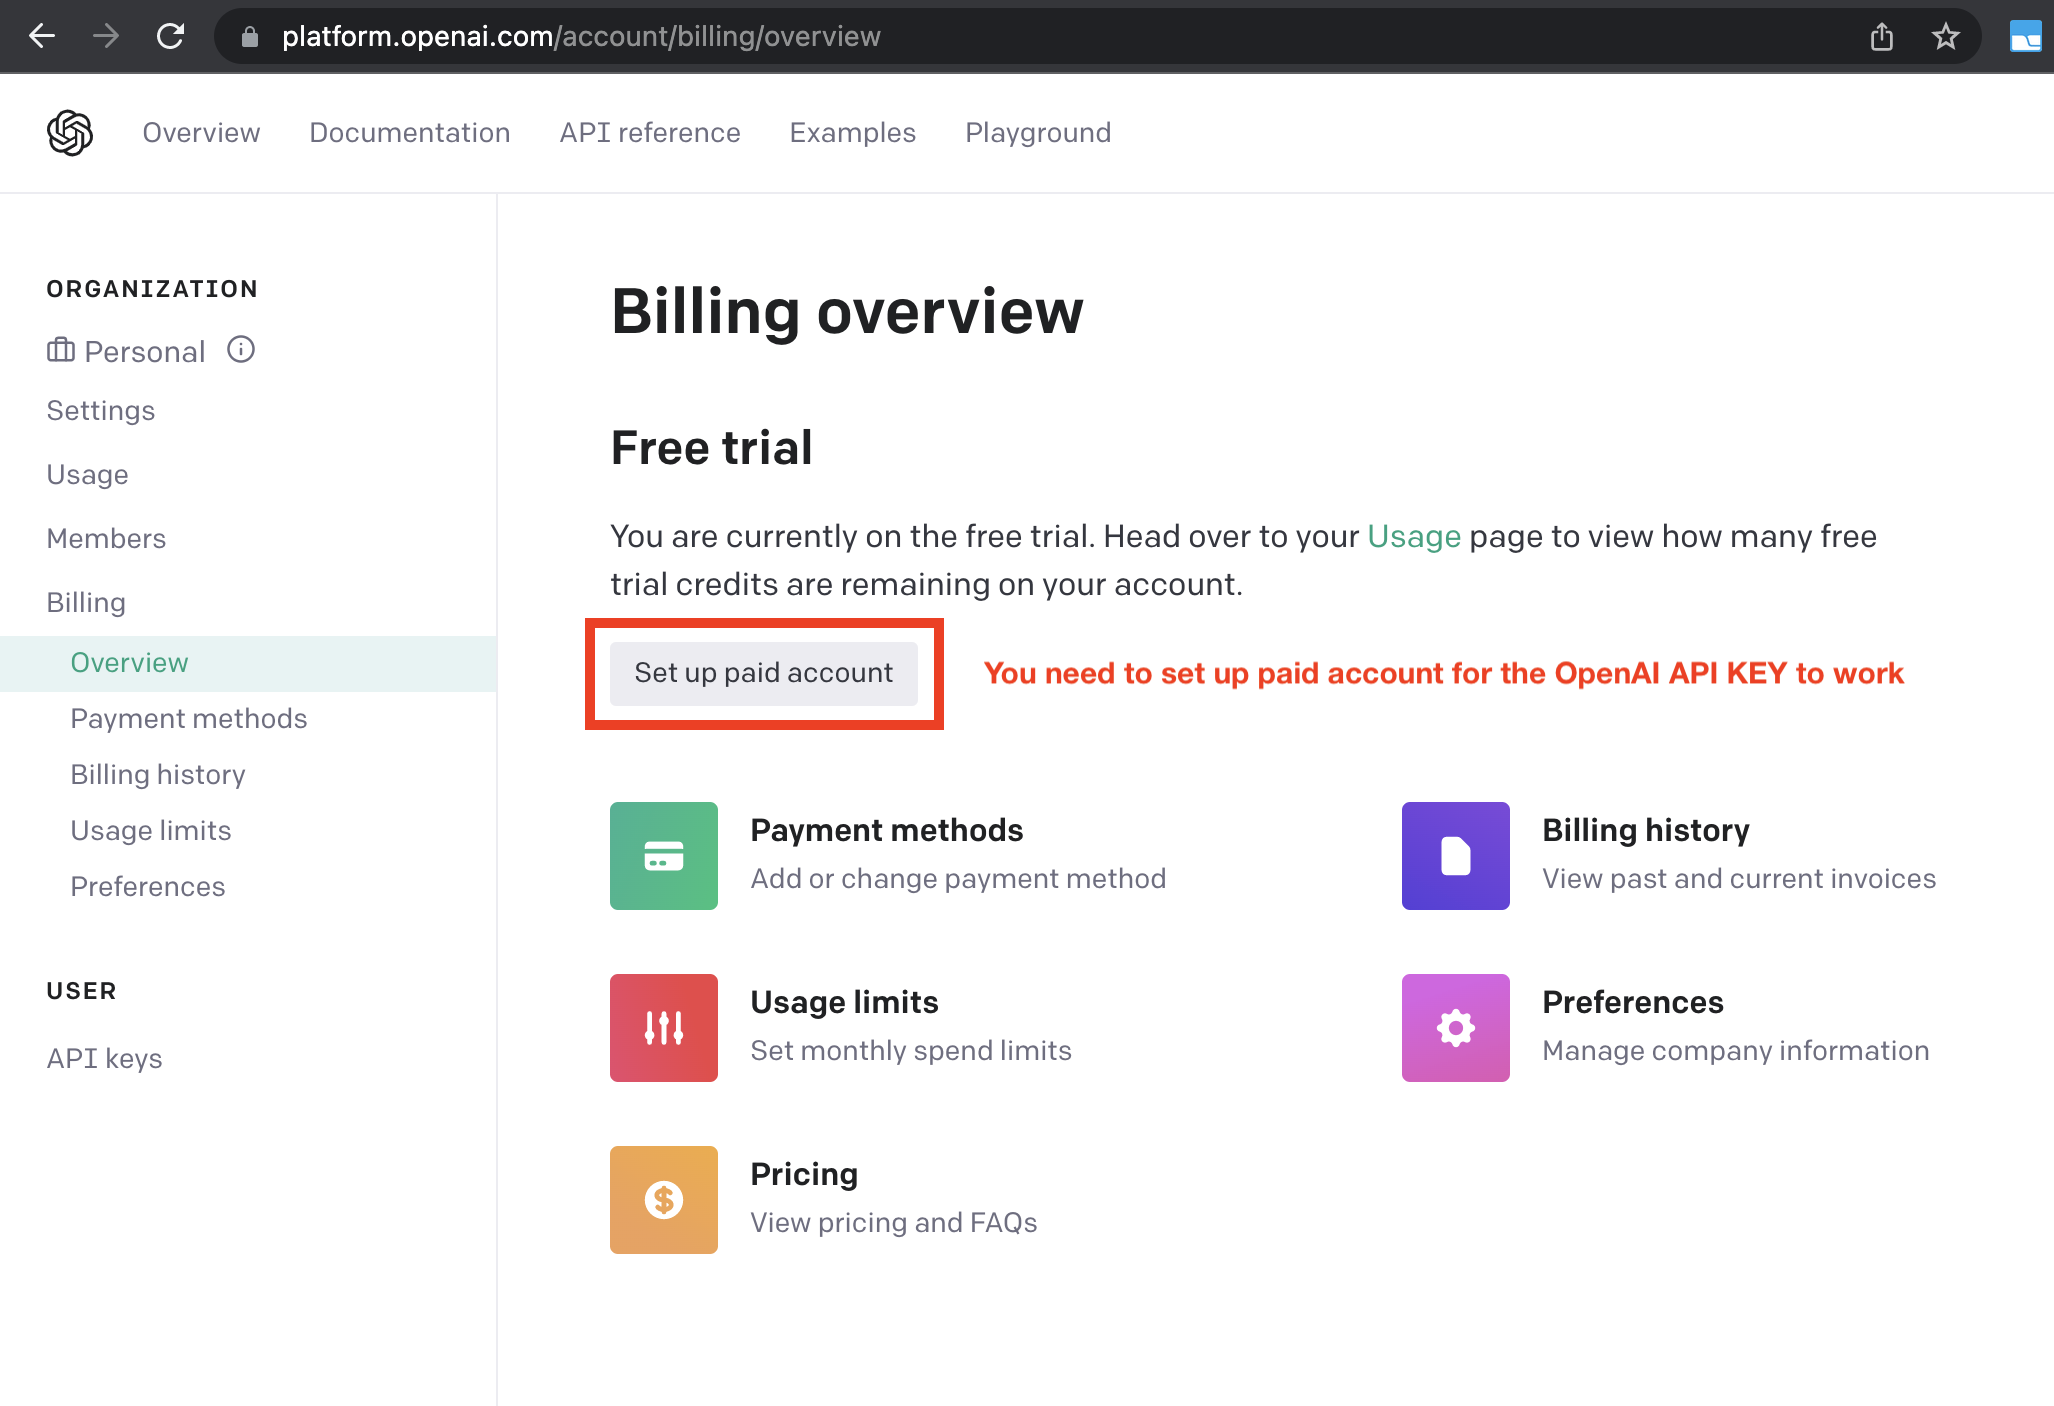Click the Payment methods icon
This screenshot has height=1406, width=2054.
(663, 855)
